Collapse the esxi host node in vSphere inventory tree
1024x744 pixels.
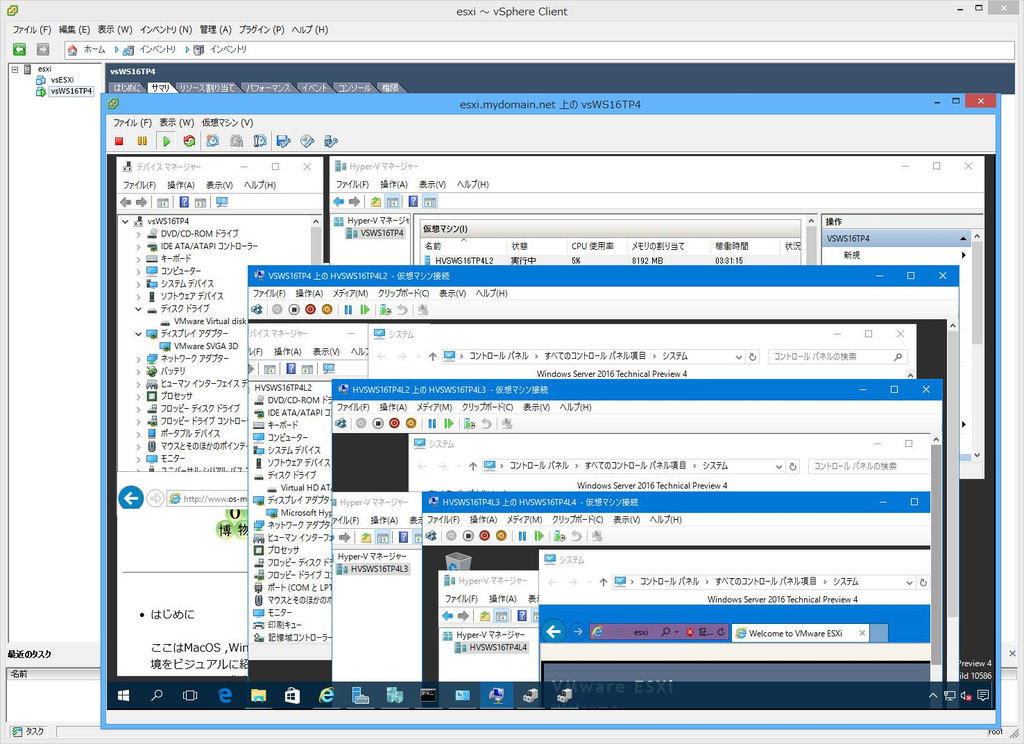point(14,69)
